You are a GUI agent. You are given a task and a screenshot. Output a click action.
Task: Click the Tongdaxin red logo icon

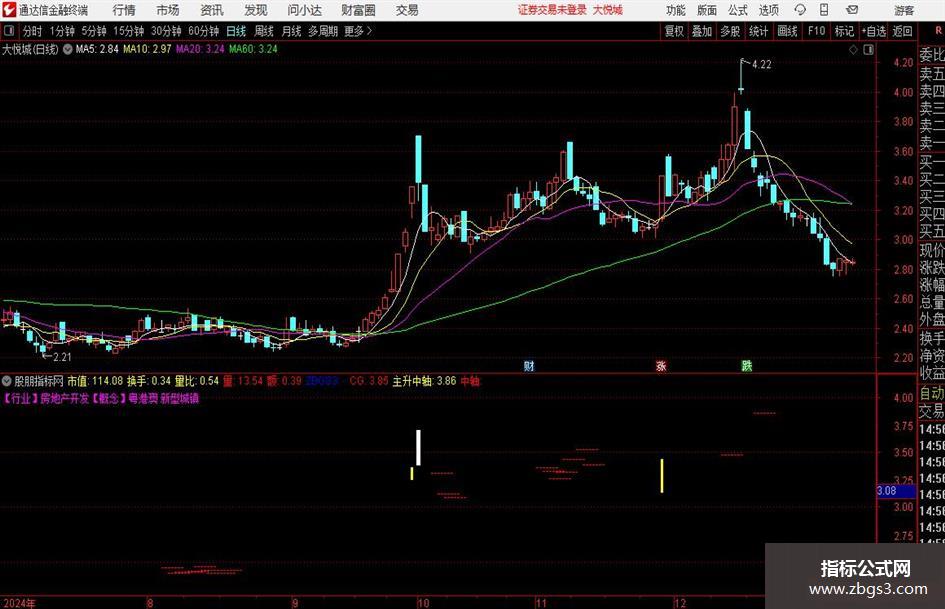[8, 10]
